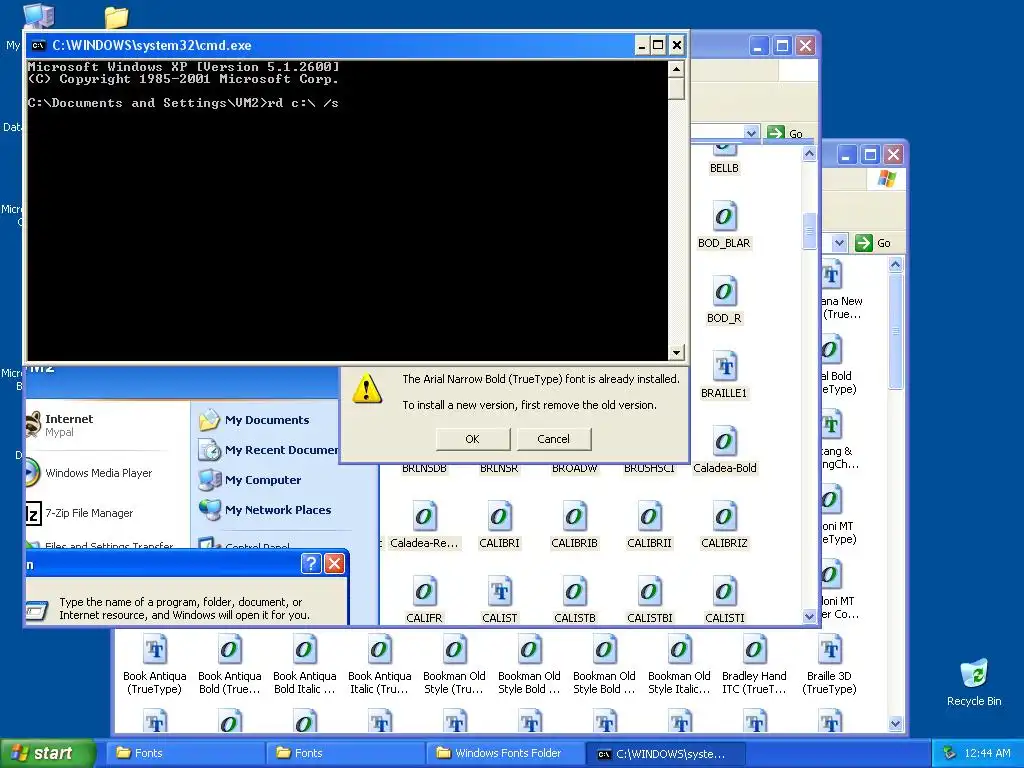Screen dimensions: 1024x768
Task: Click the help question mark button in Run dialog
Action: click(x=312, y=564)
